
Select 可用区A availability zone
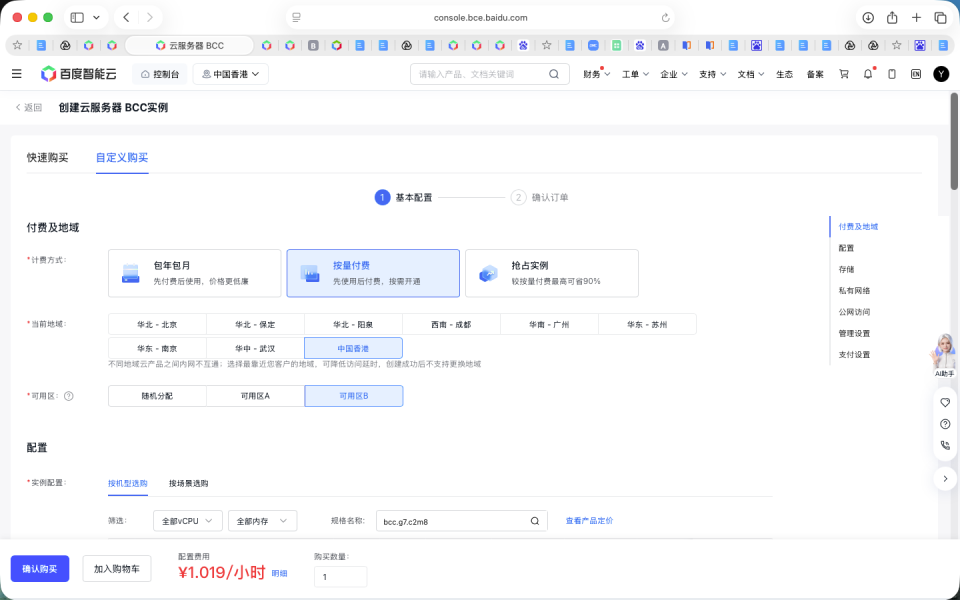pos(255,396)
